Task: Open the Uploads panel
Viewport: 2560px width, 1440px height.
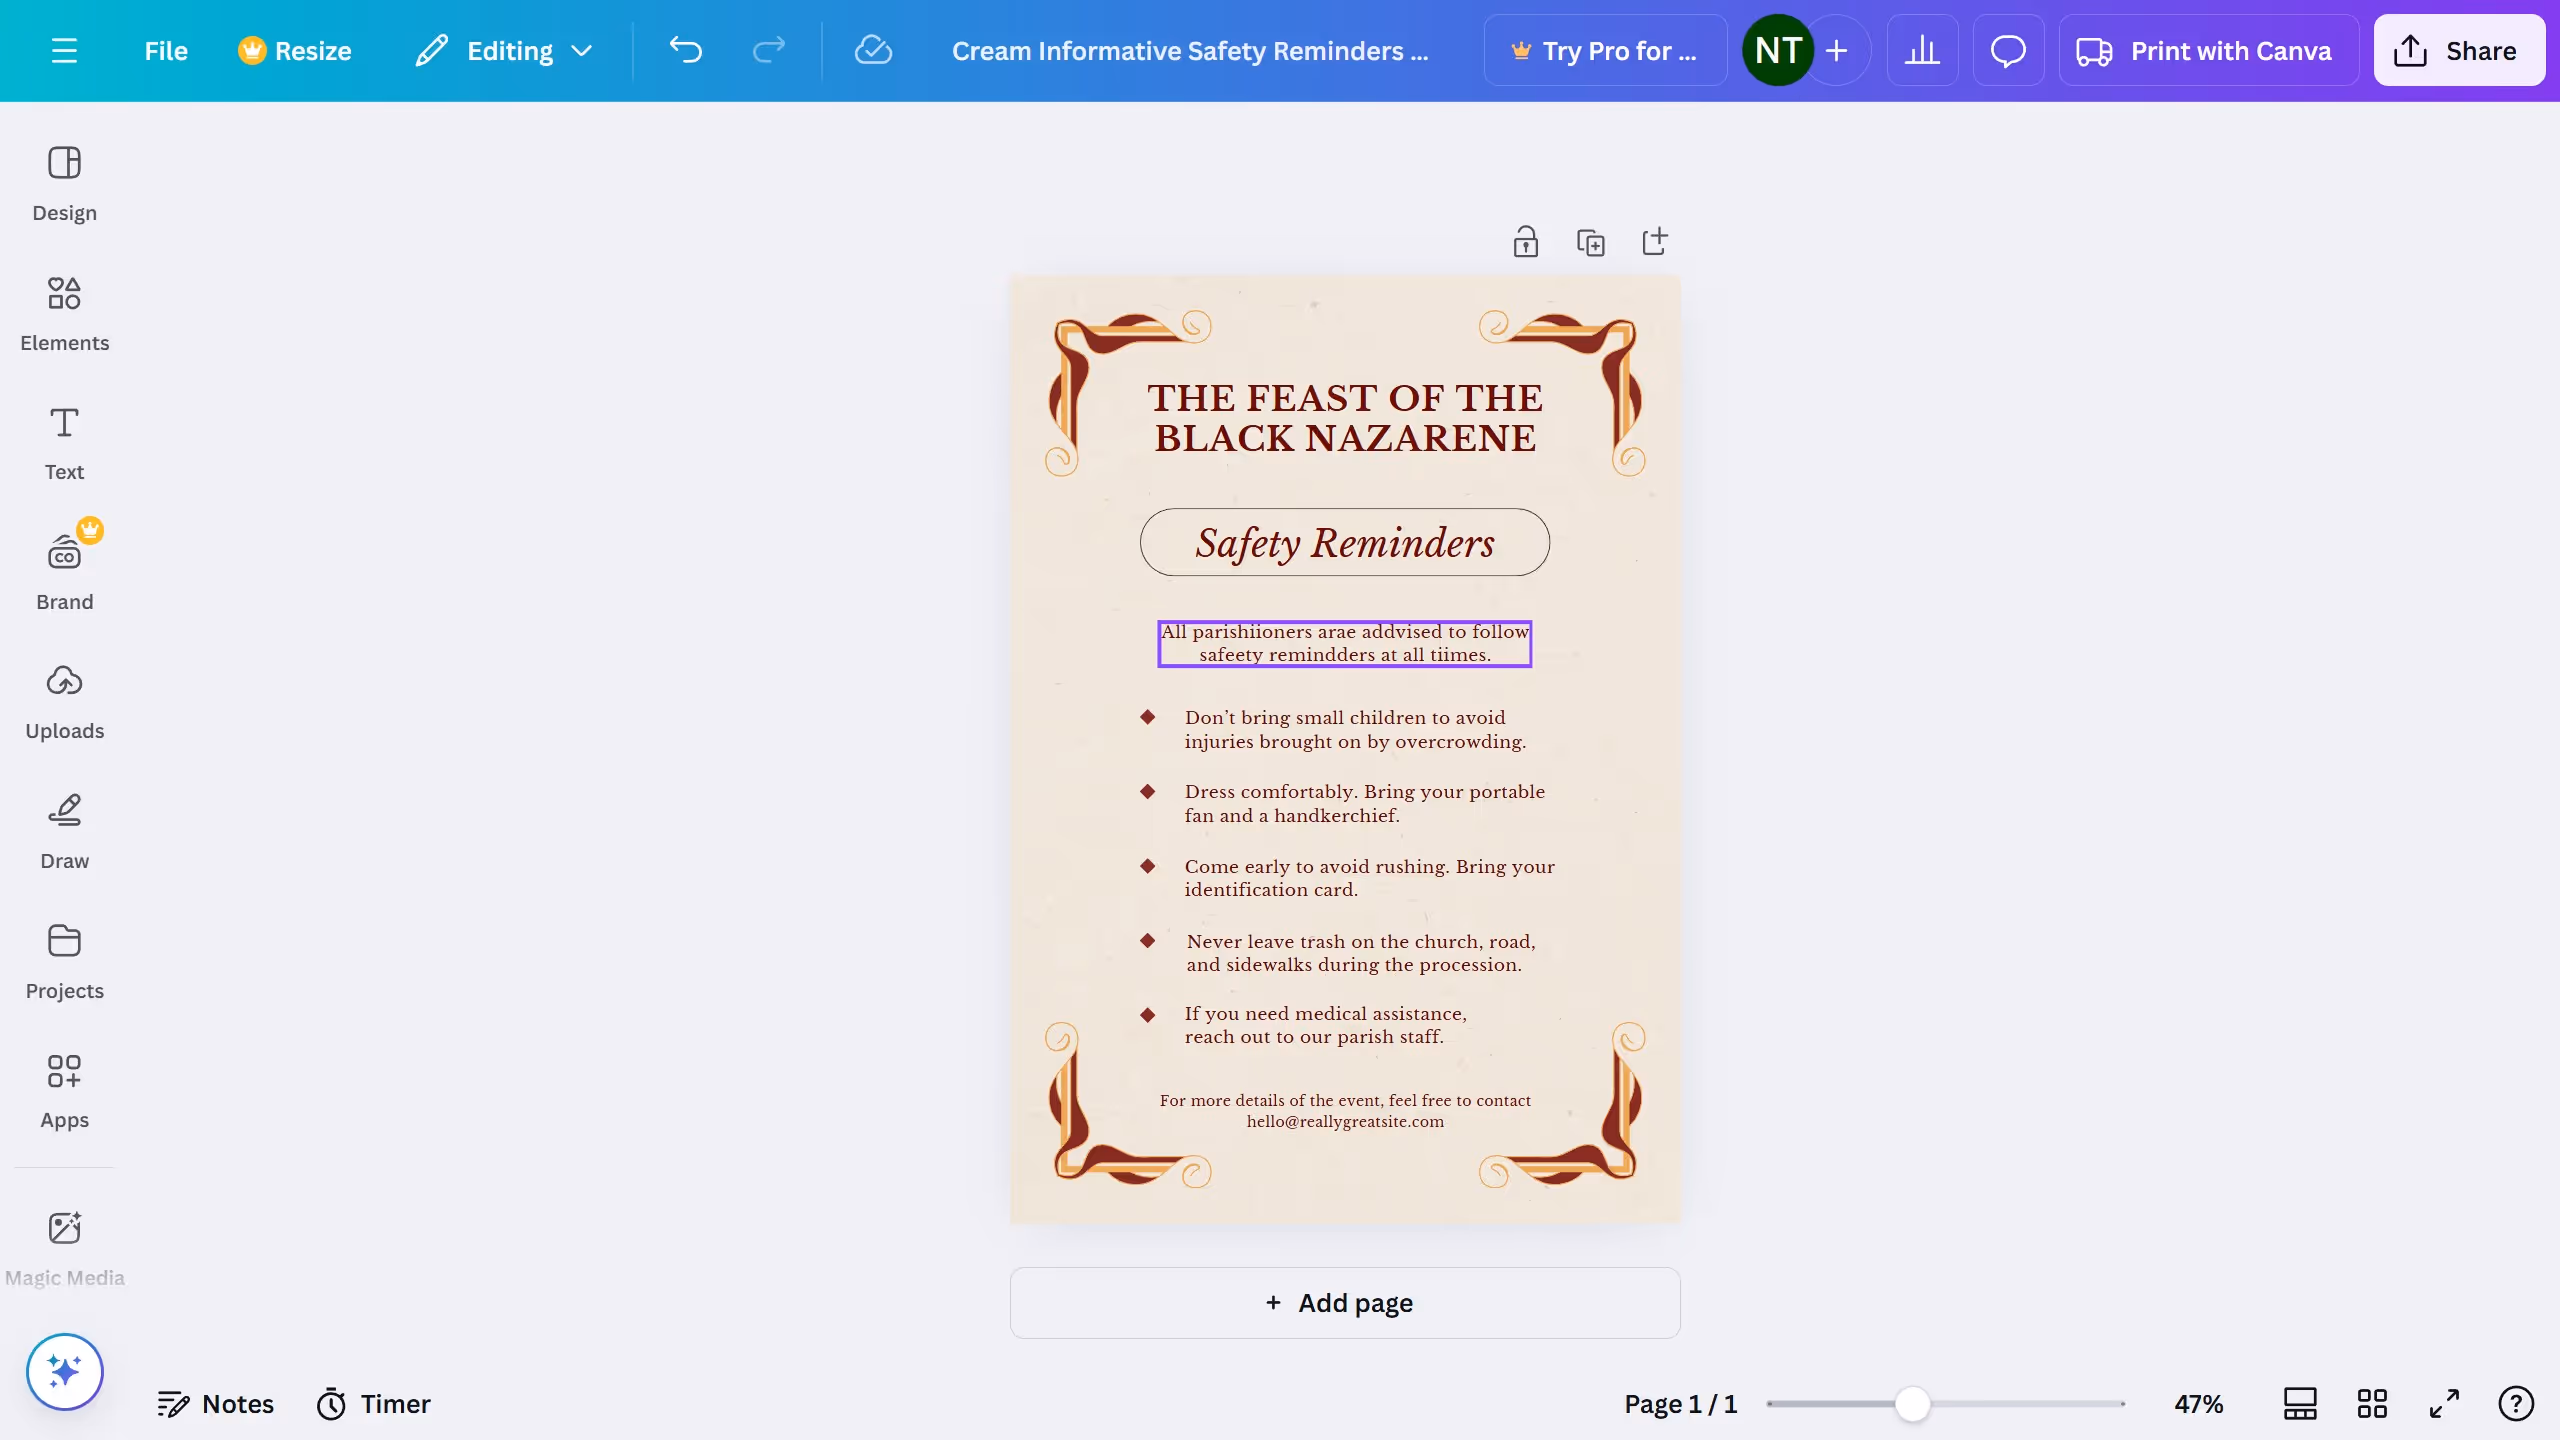Action: pos(64,700)
